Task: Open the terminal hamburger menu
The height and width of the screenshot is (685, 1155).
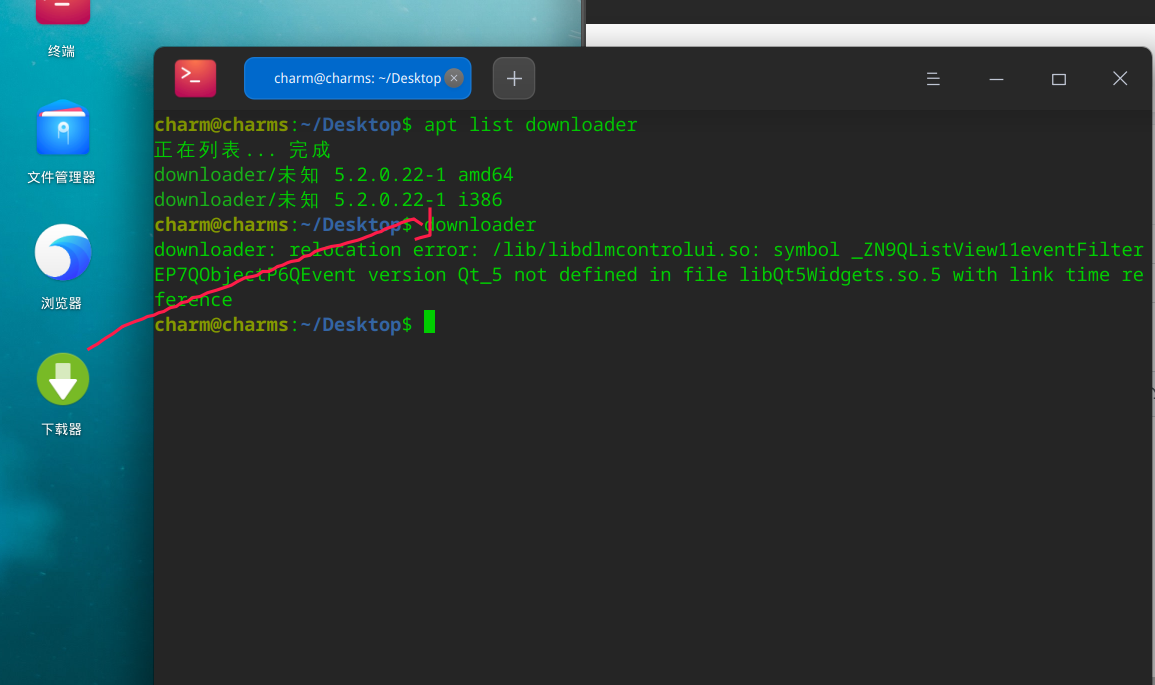Action: click(933, 79)
